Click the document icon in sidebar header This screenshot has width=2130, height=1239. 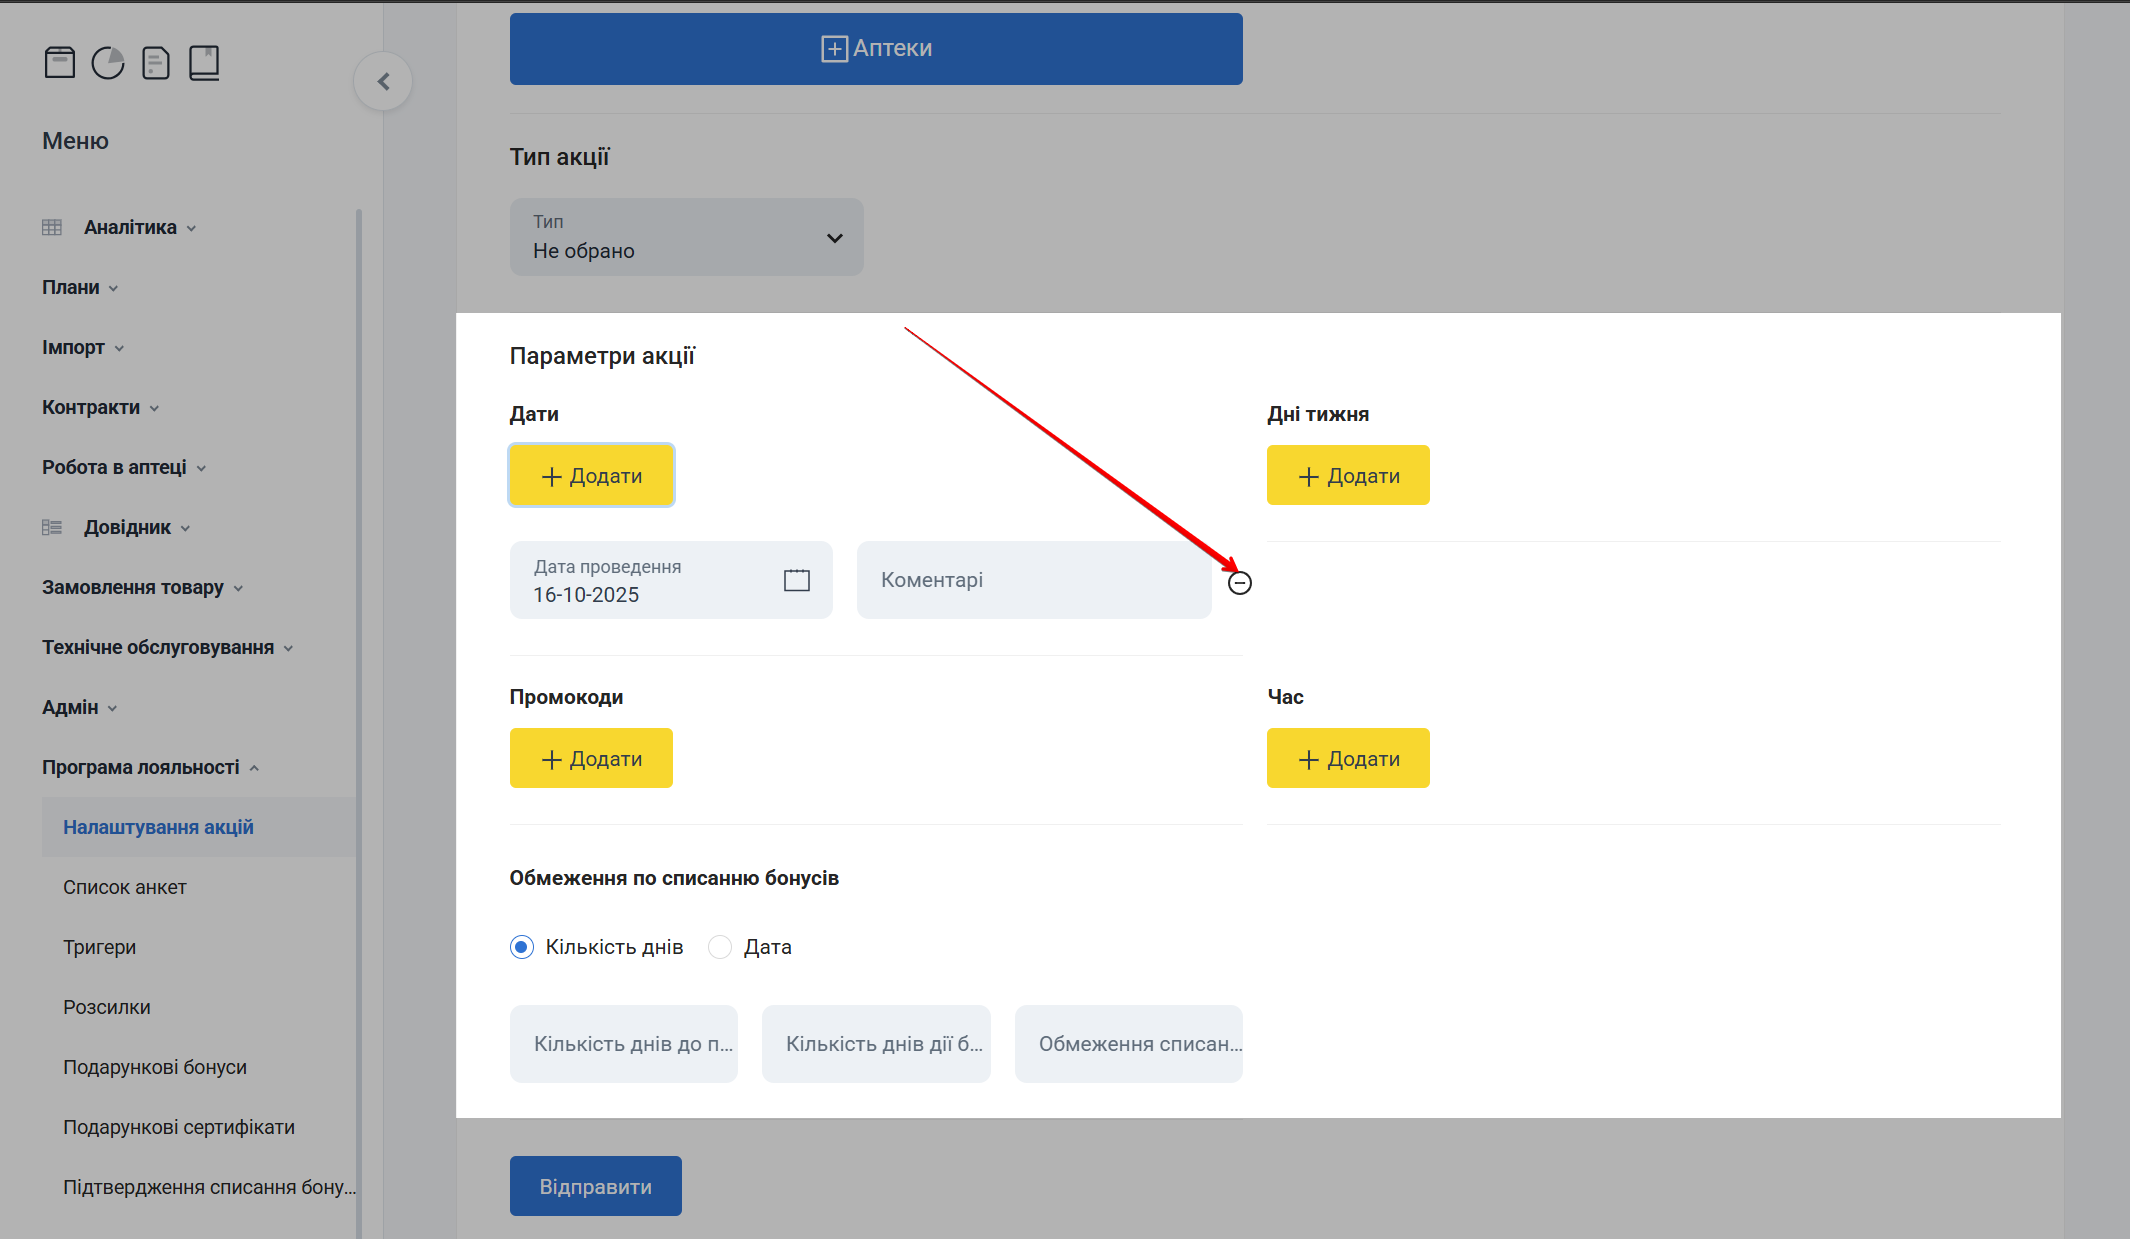pyautogui.click(x=156, y=63)
